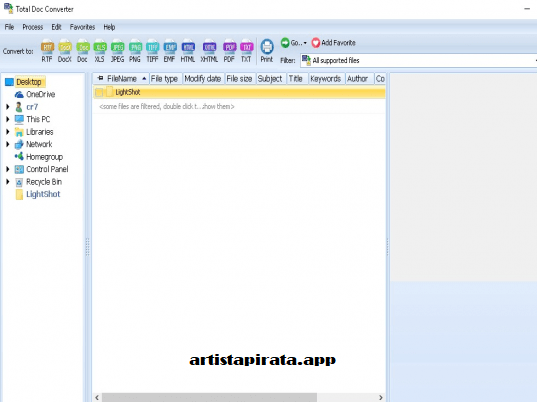This screenshot has width=537, height=402.
Task: Select This PC in tree
Action: [x=38, y=119]
